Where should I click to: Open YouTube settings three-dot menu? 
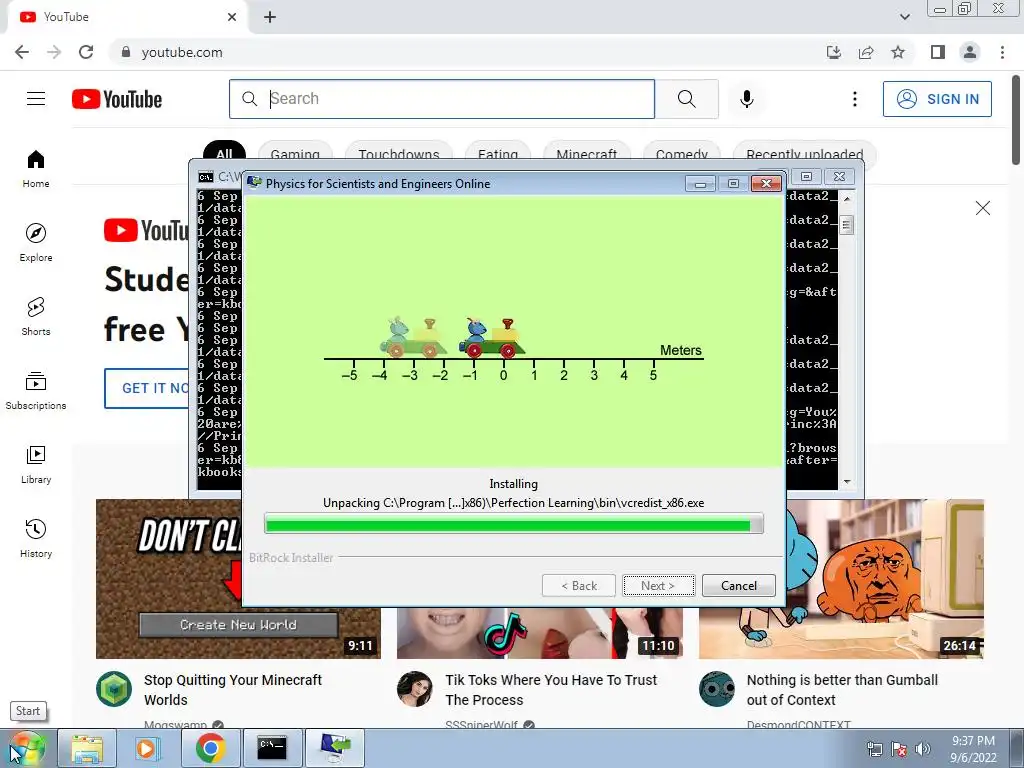point(854,99)
